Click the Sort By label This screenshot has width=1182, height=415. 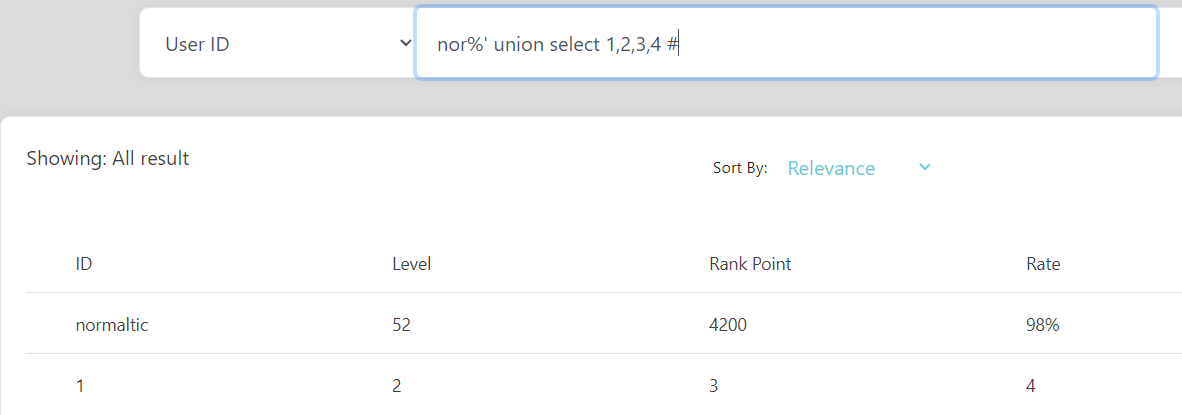coord(740,169)
